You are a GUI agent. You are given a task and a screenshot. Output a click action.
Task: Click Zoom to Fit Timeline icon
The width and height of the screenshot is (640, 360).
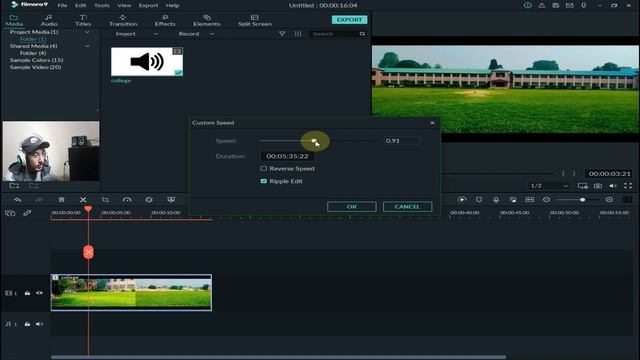[529, 200]
